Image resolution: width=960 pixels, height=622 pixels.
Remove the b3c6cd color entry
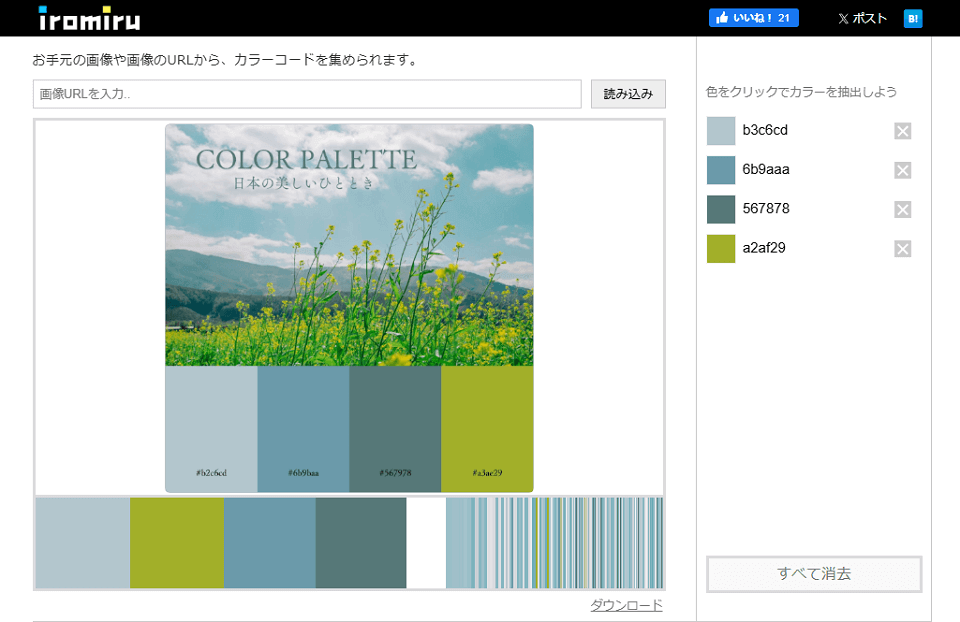902,131
